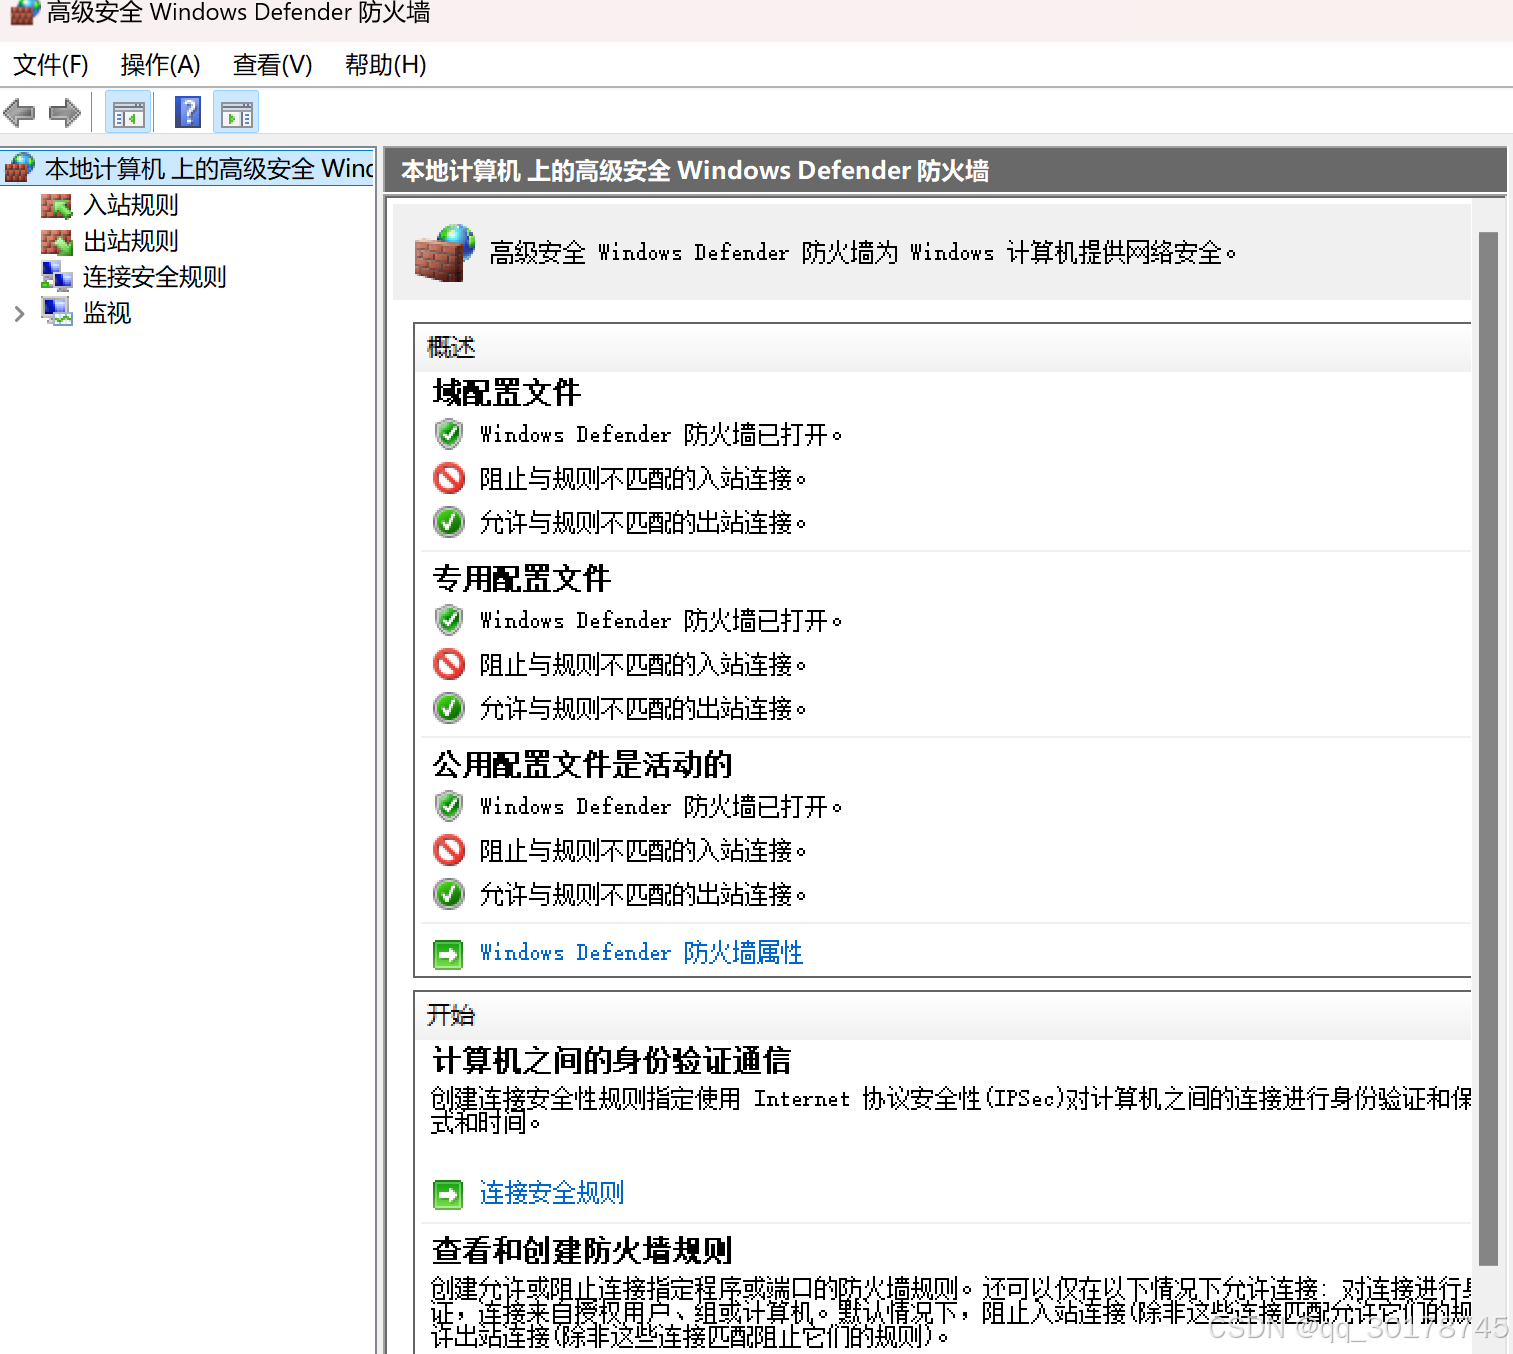The image size is (1513, 1354).
Task: Open help with the blue question-mark icon
Action: 188,112
